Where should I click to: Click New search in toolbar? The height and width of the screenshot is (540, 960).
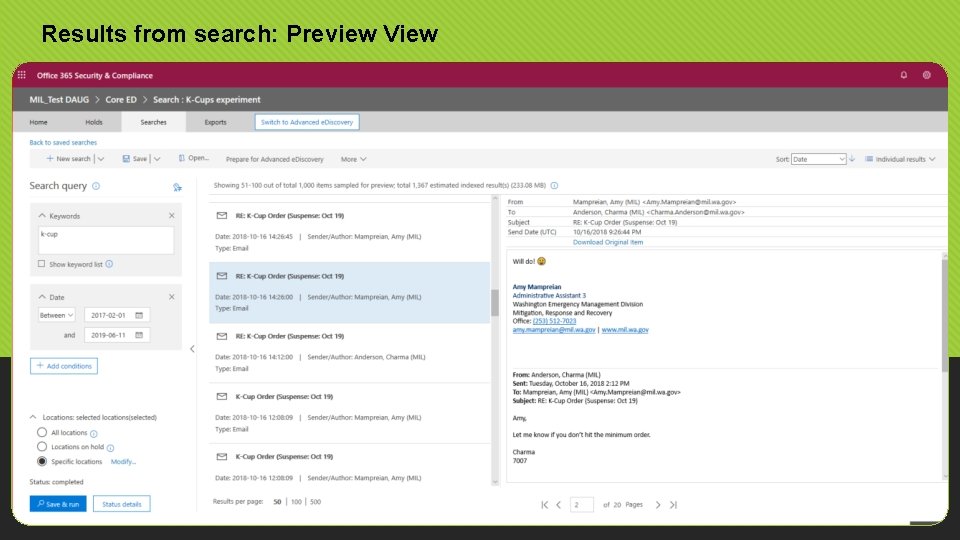(x=69, y=159)
